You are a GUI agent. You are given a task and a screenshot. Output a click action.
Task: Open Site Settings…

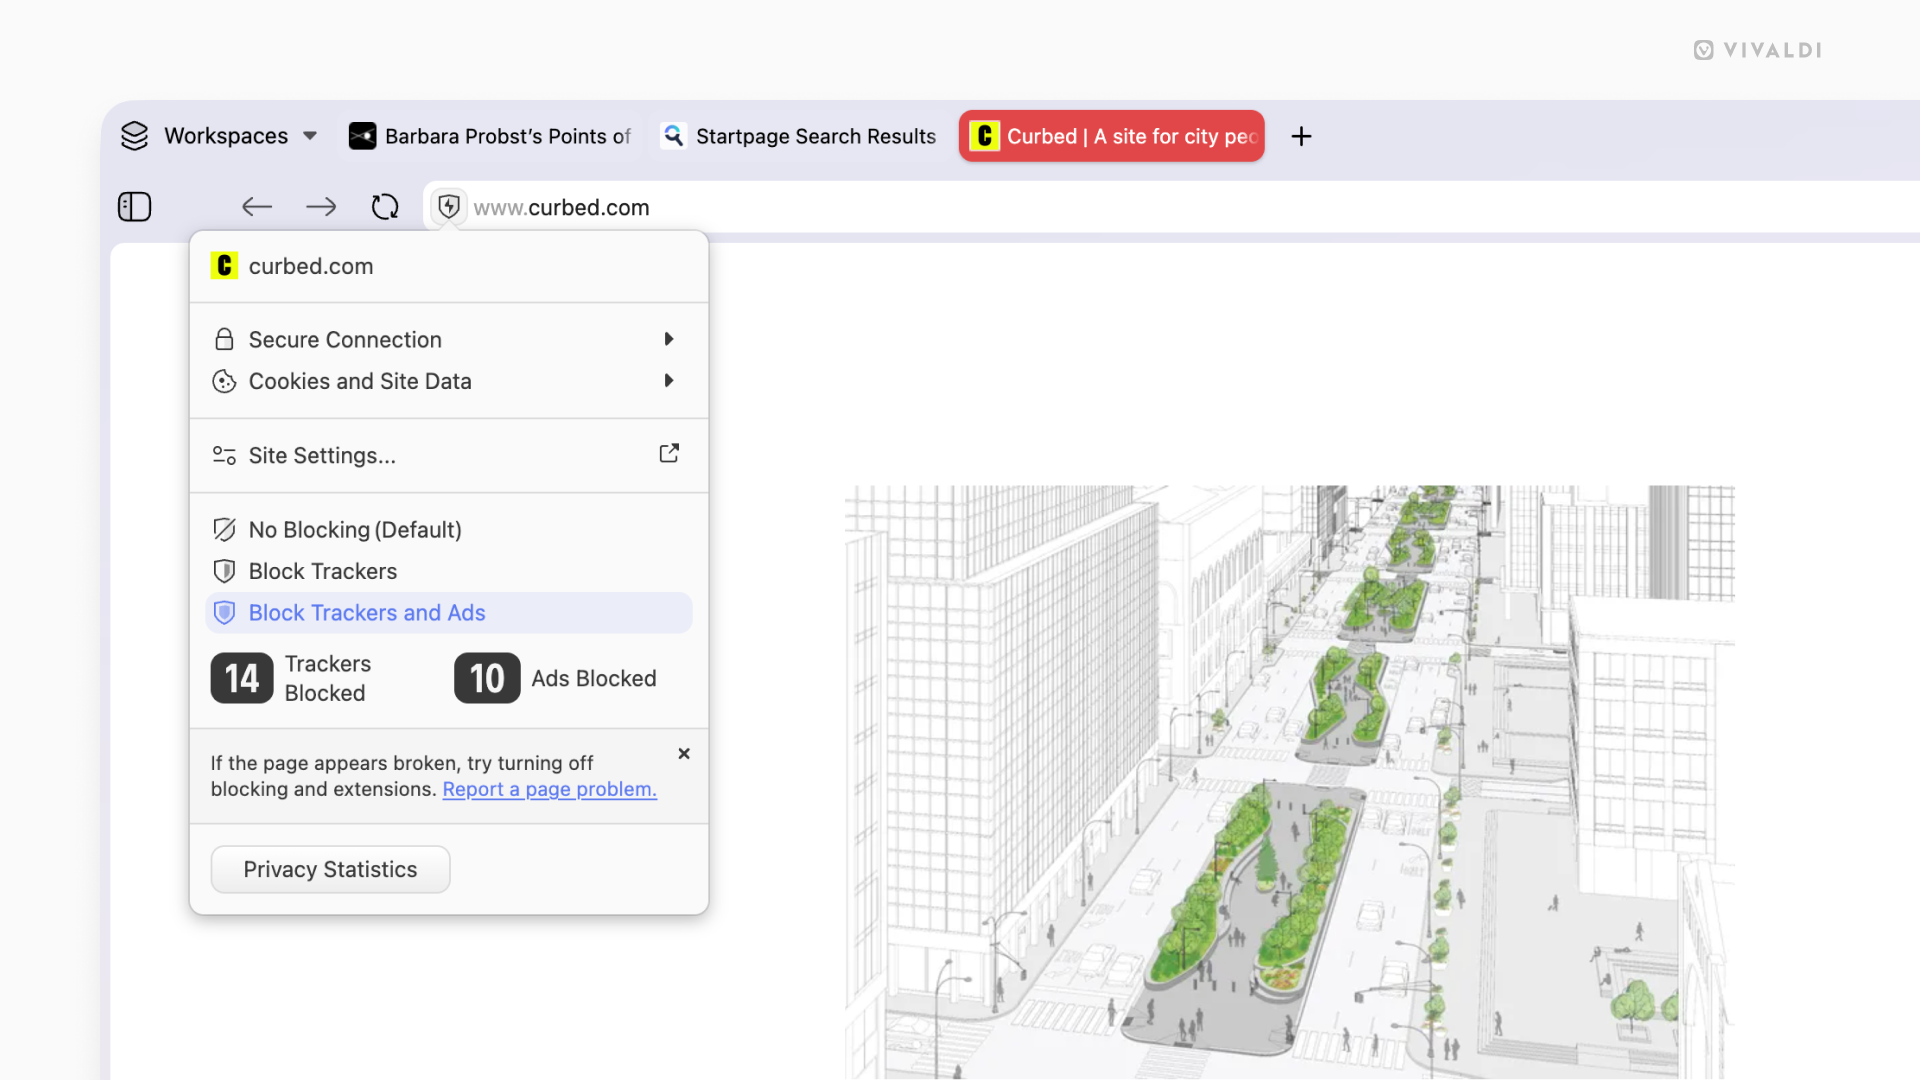coord(449,455)
